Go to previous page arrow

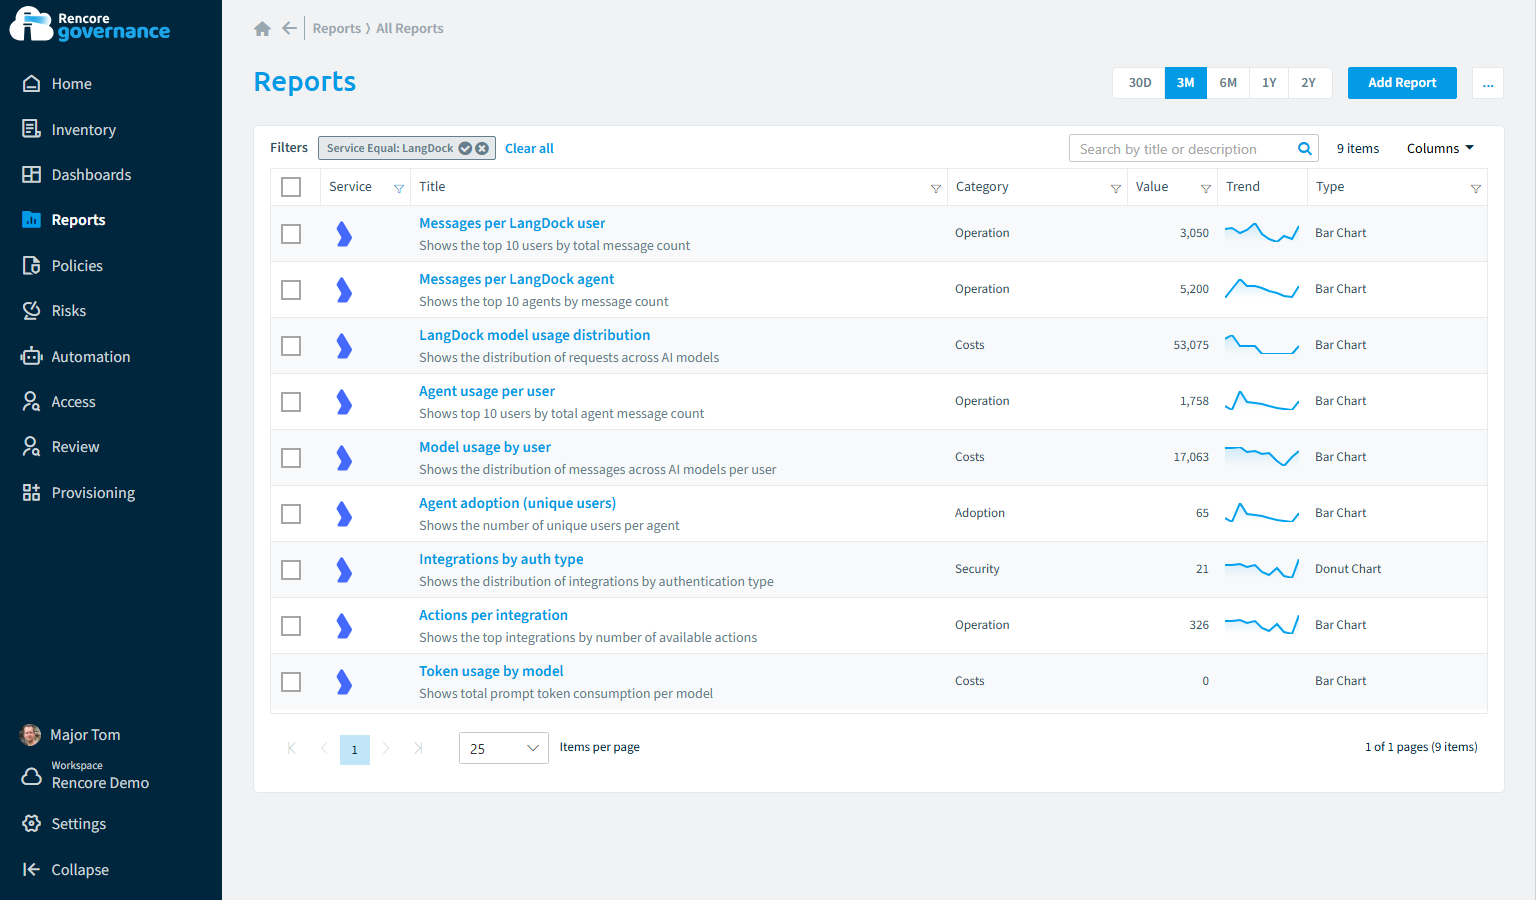324,748
